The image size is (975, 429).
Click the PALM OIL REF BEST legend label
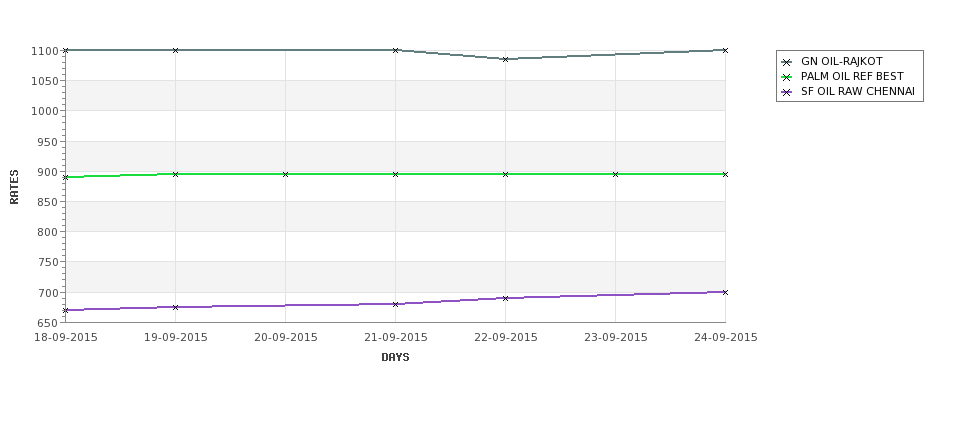pos(852,76)
